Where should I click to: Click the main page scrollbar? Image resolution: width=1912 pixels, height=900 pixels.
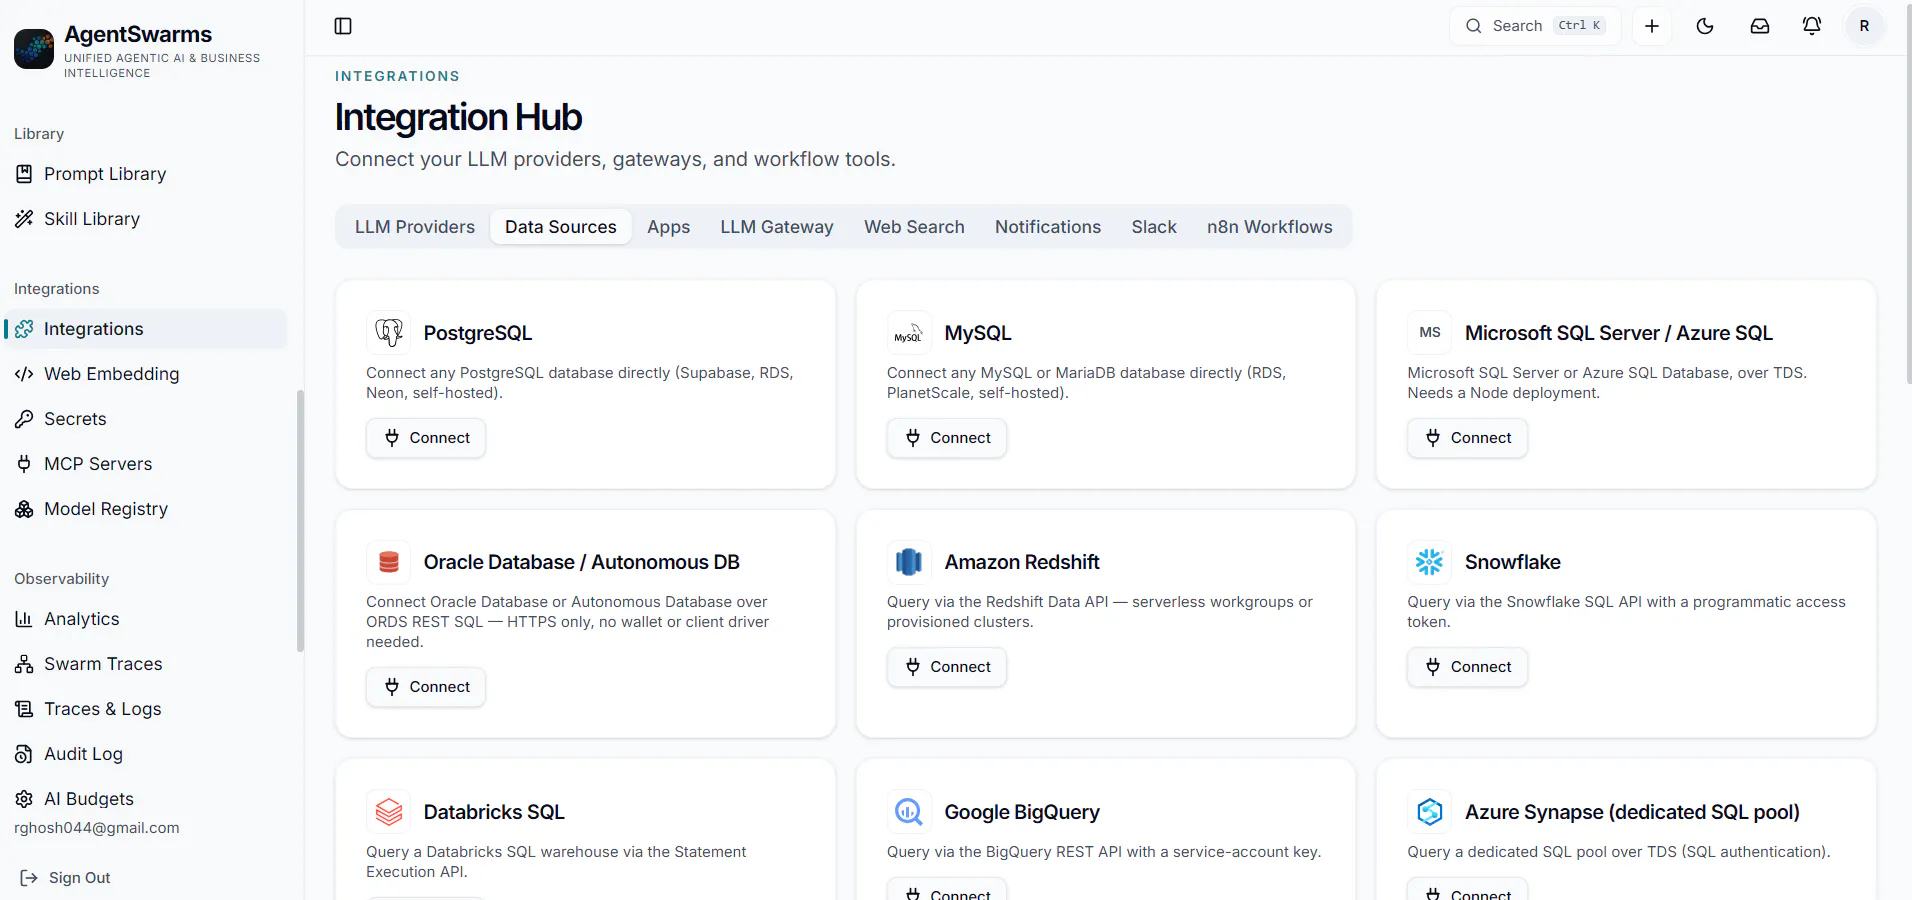(1908, 192)
